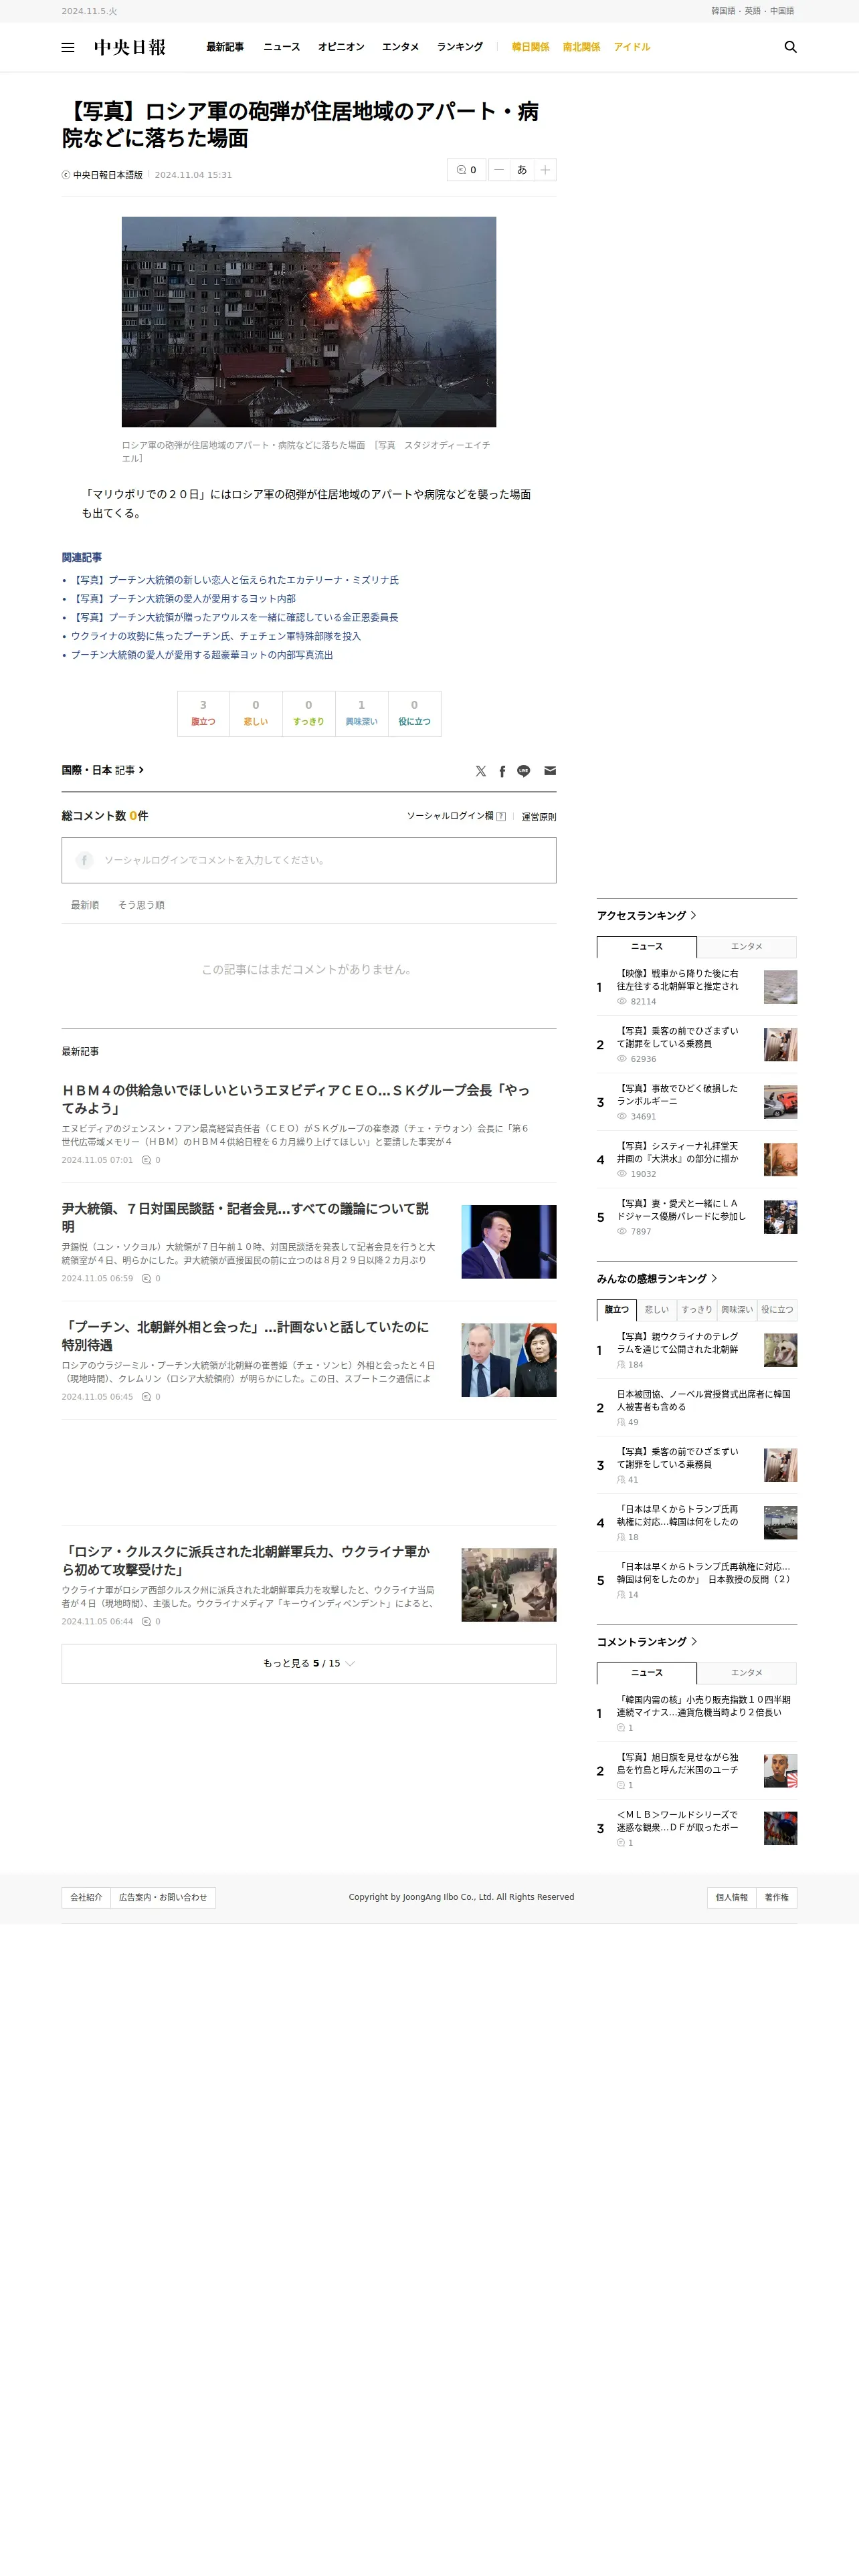Open related article about エカテリーナ・ミズリナ氏
The height and width of the screenshot is (2576, 859).
click(235, 580)
